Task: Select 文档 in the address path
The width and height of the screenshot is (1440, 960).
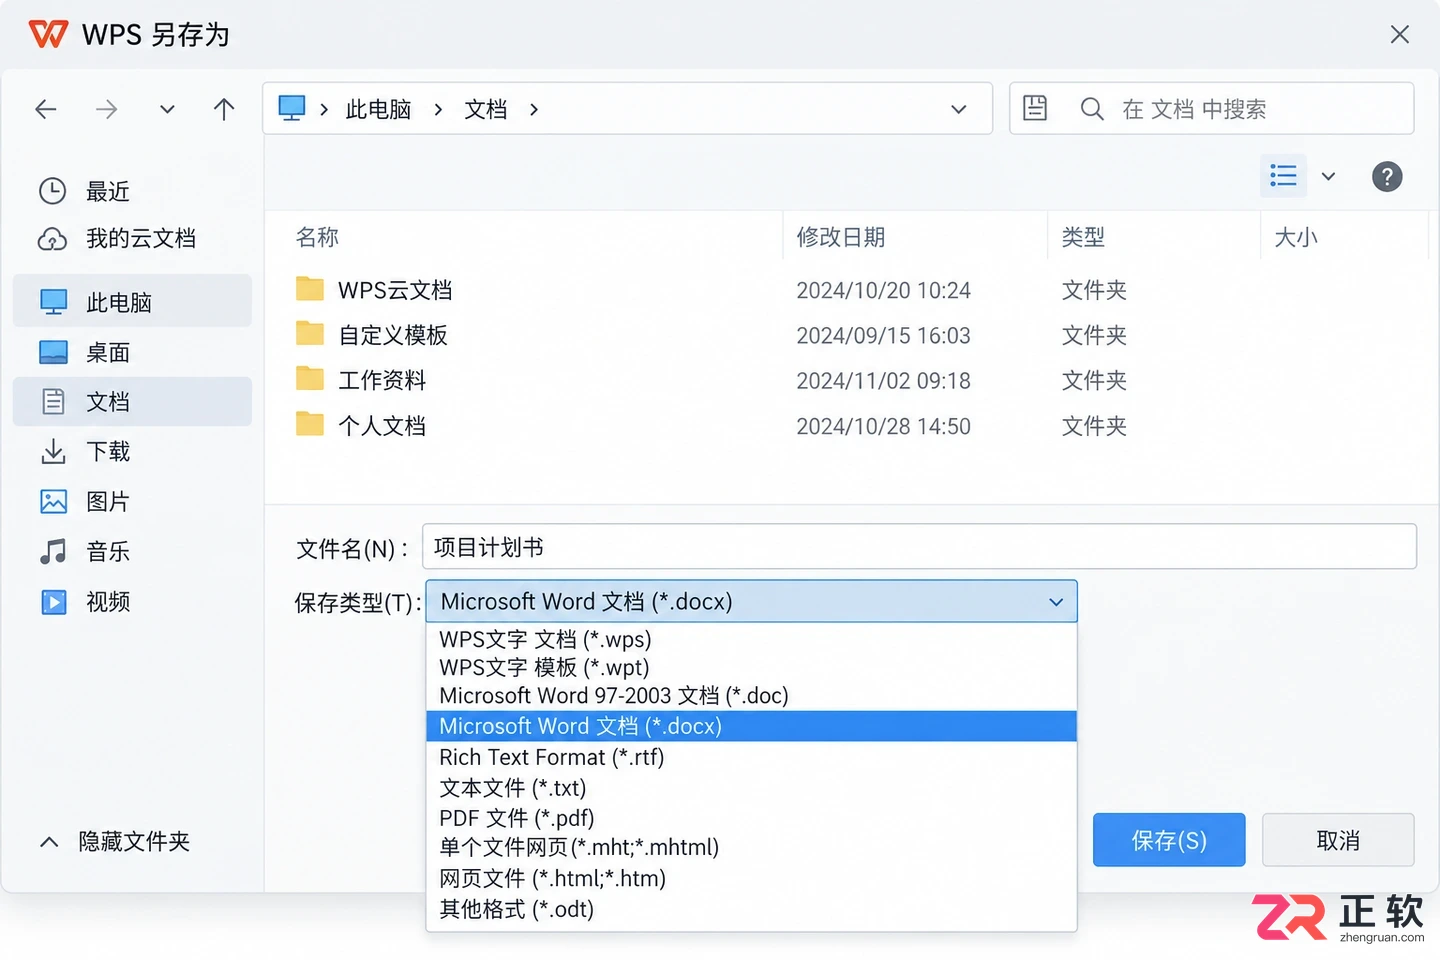Action: coord(486,109)
